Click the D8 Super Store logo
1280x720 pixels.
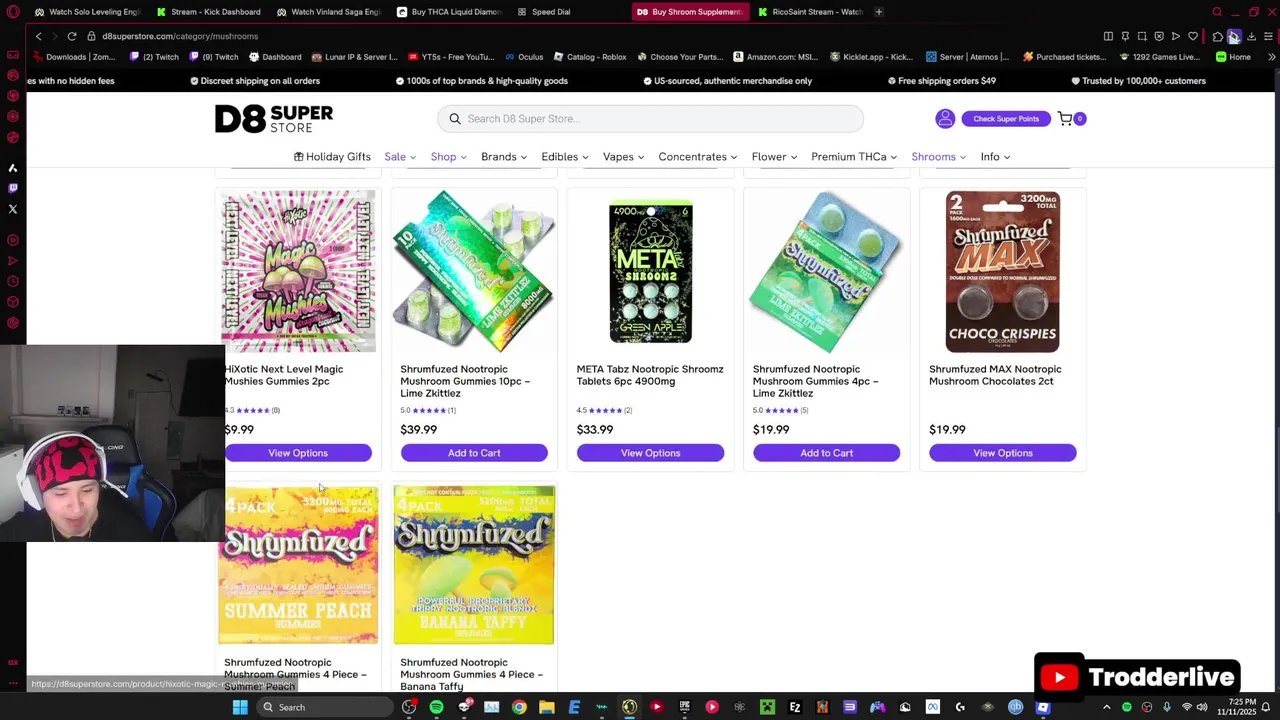click(274, 119)
